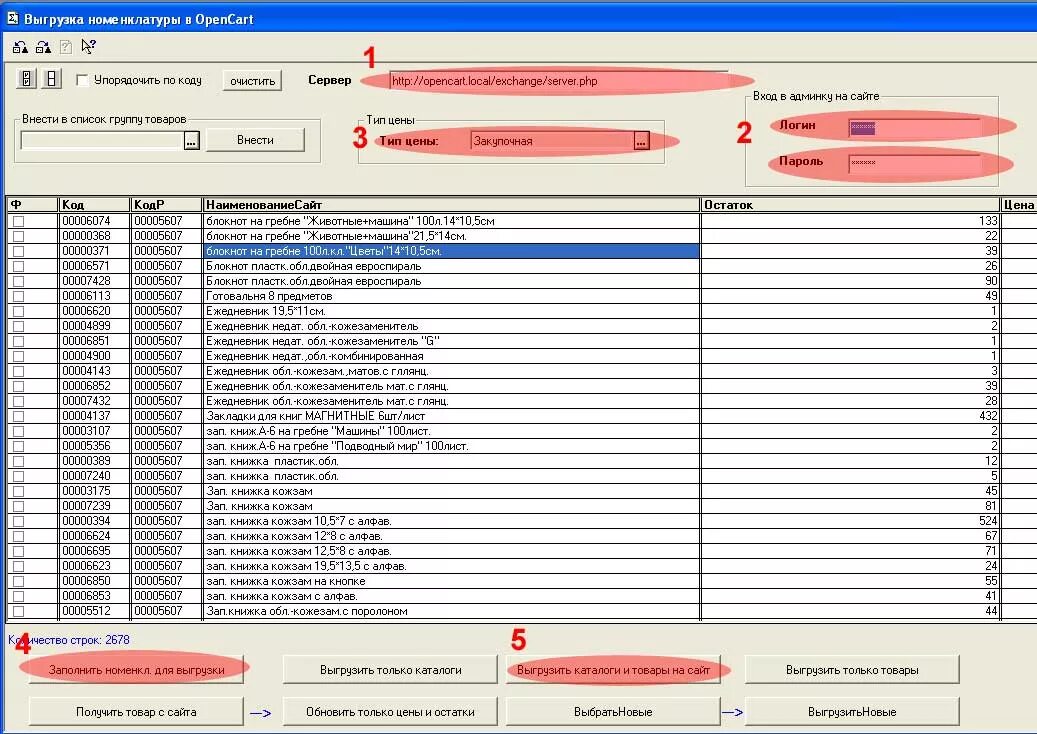Click 'Выгрузить только каталоги' button
This screenshot has width=1037, height=734.
point(390,670)
